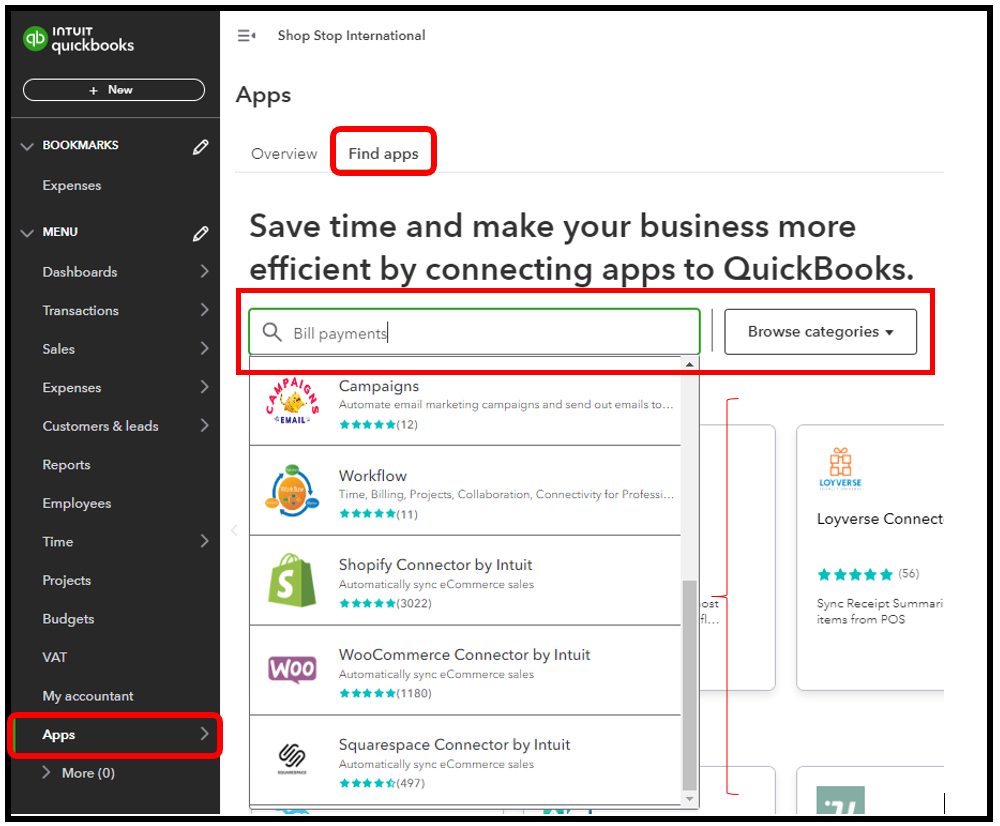Click Expenses under Bookmarks
The width and height of the screenshot is (1000, 826).
(x=71, y=185)
